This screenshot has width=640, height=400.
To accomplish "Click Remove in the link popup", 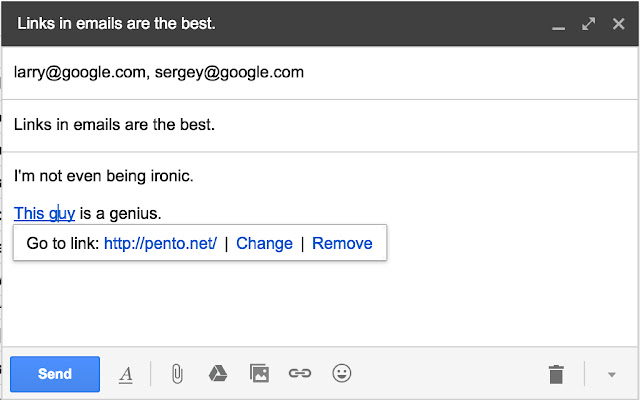I will 342,243.
